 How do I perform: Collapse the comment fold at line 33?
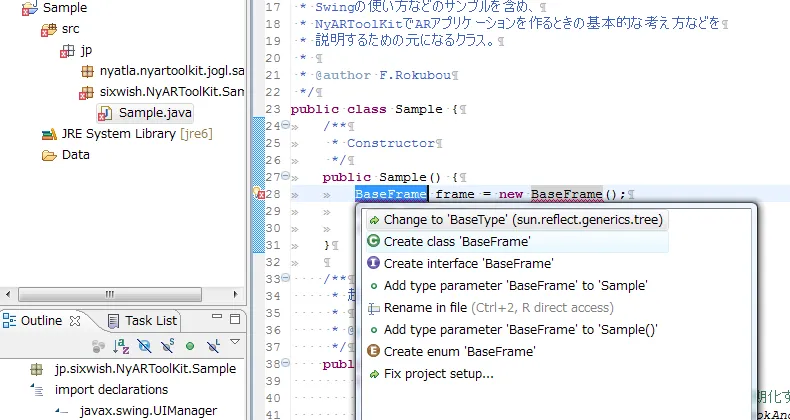285,277
